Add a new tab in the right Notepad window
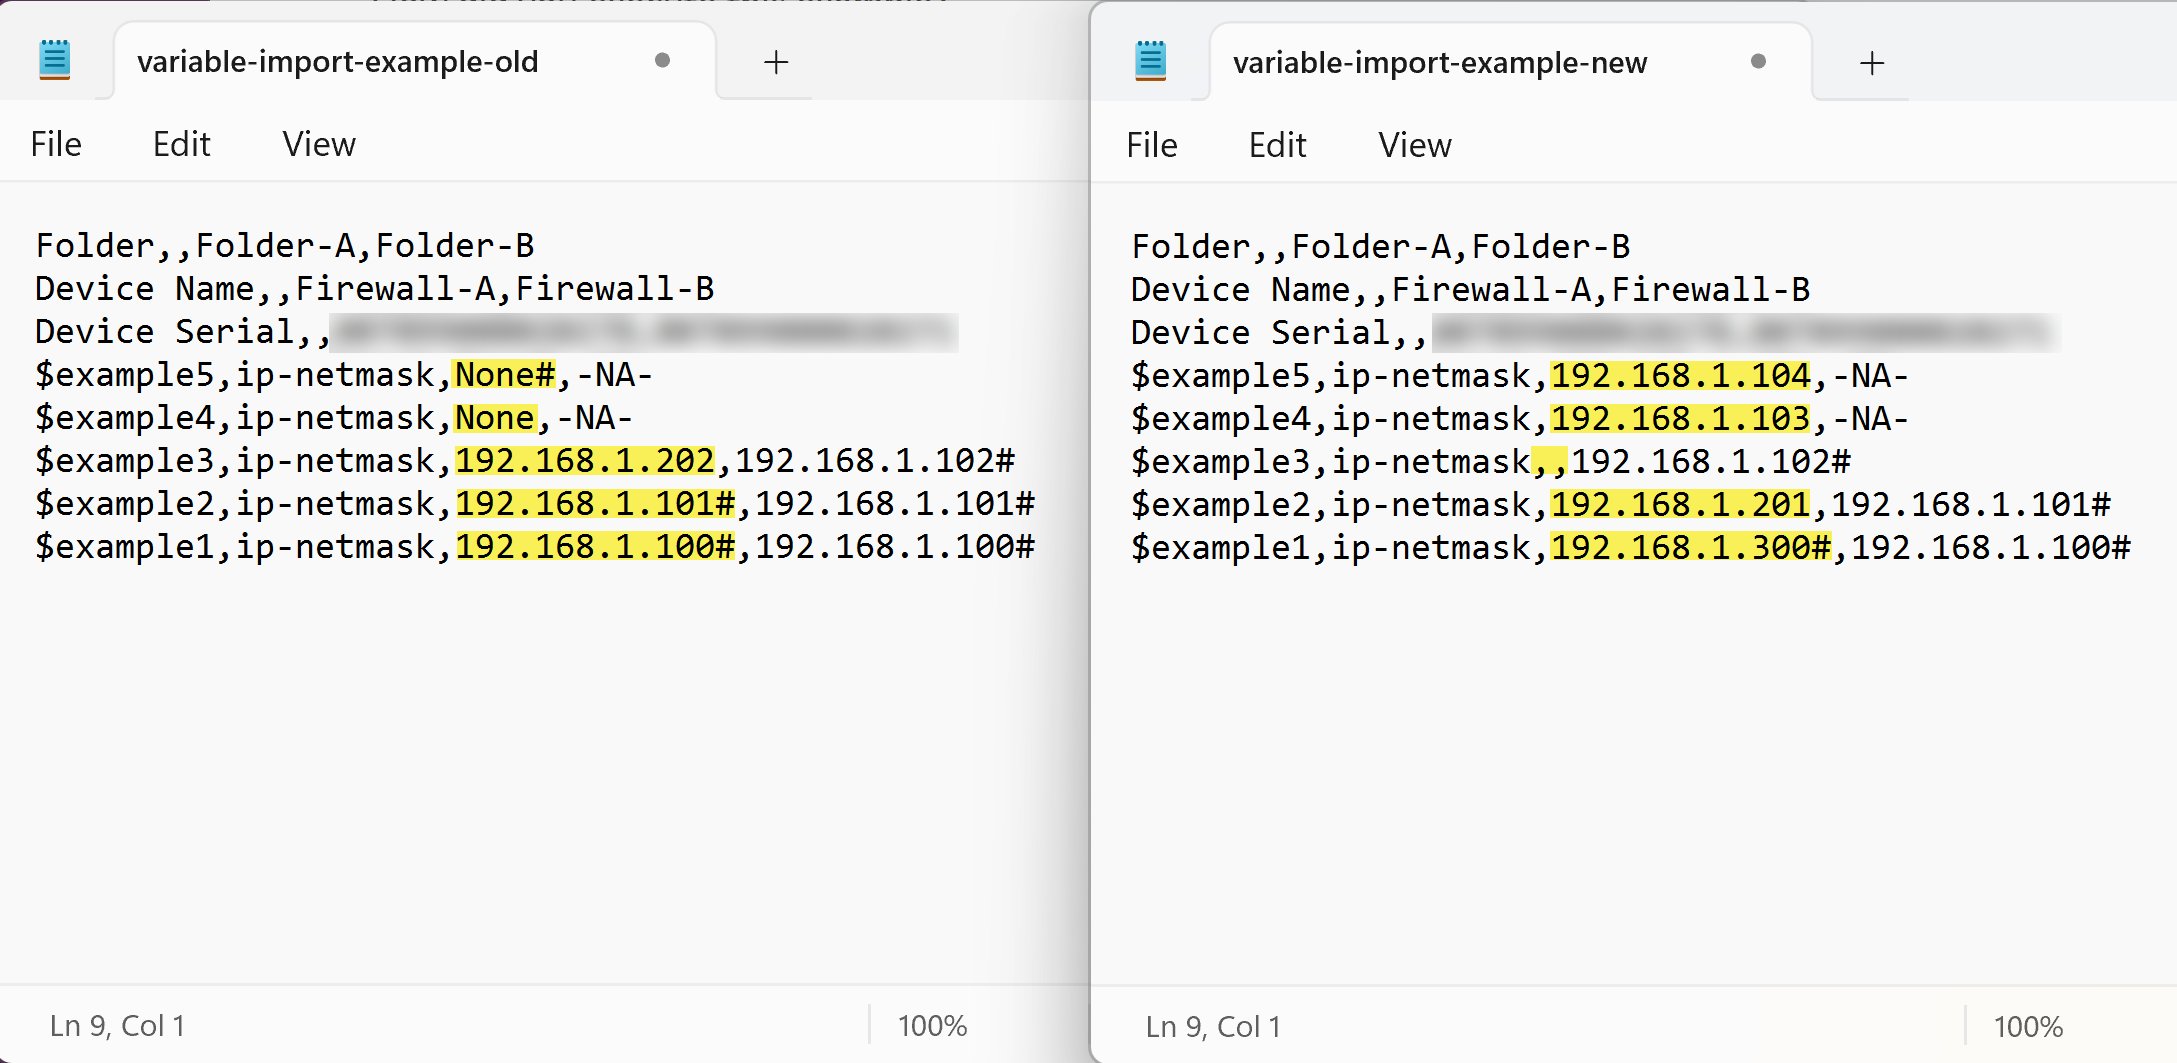Image resolution: width=2177 pixels, height=1063 pixels. pyautogui.click(x=1872, y=63)
